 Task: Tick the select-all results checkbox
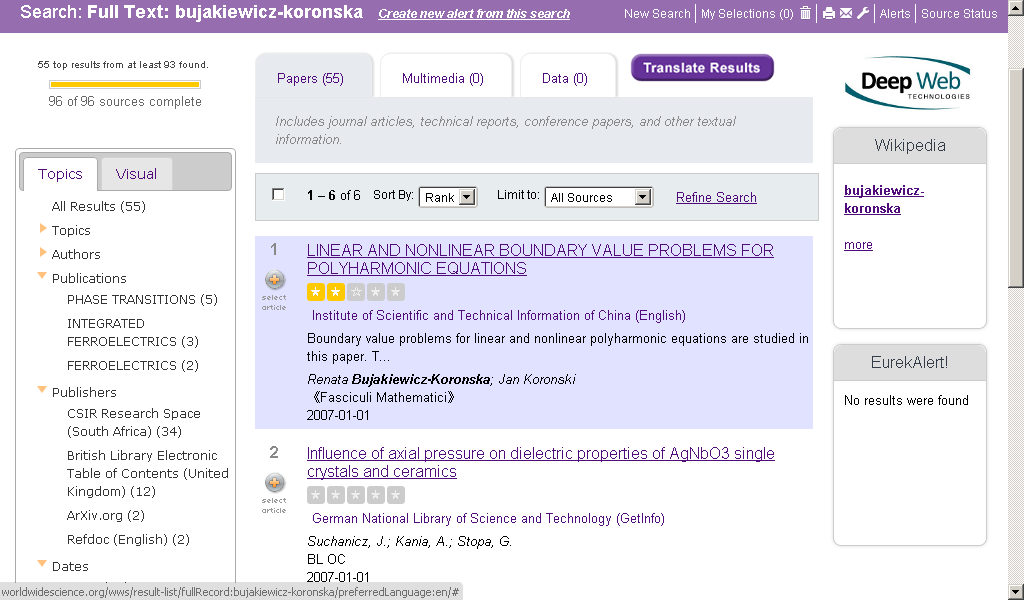278,195
